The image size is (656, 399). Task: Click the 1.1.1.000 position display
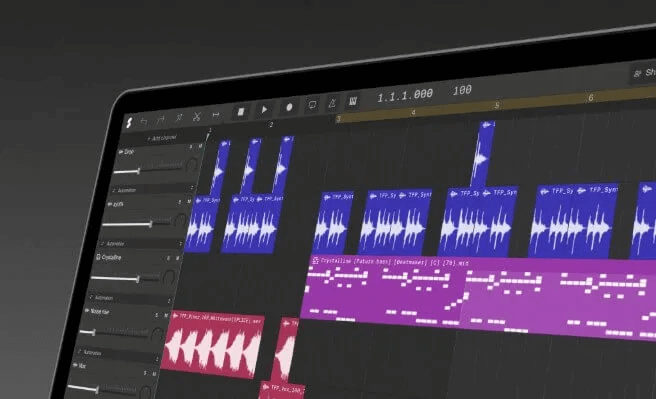pyautogui.click(x=405, y=95)
